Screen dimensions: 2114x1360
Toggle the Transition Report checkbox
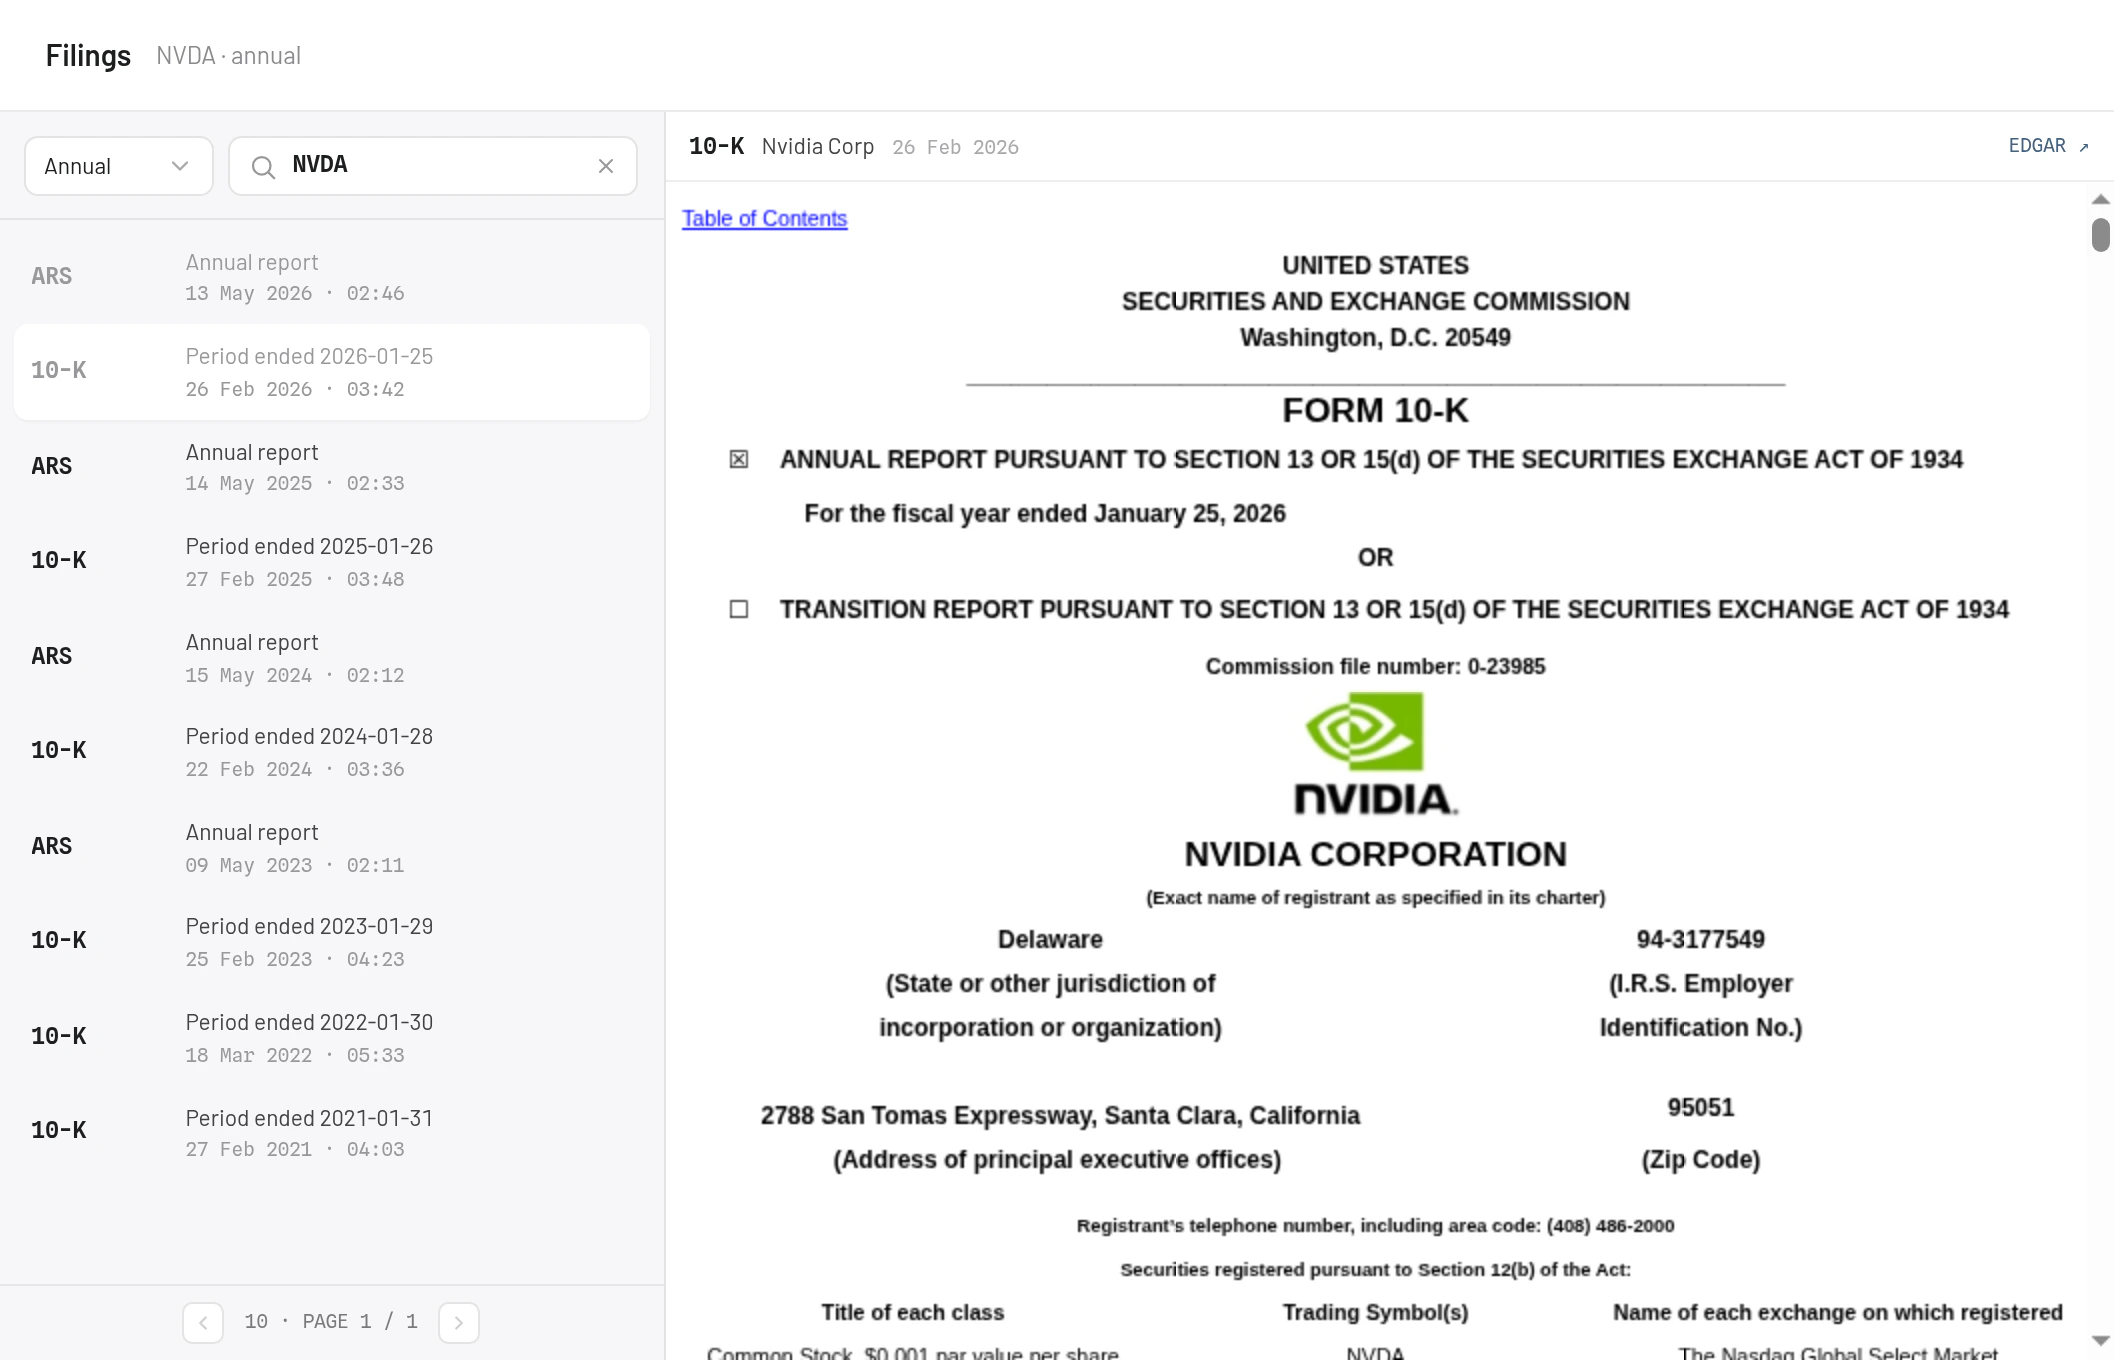point(739,609)
